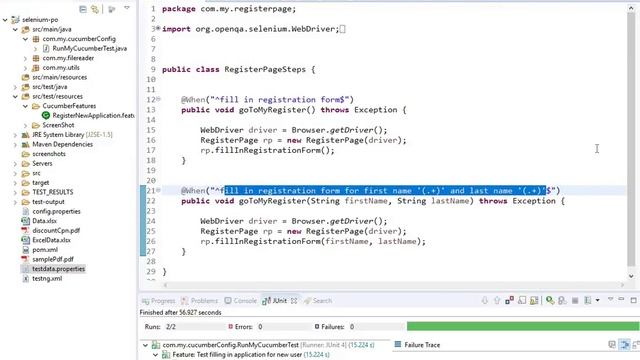Collapse method fold marker at line 12
Screen dimensions: 640x360
coord(158,99)
